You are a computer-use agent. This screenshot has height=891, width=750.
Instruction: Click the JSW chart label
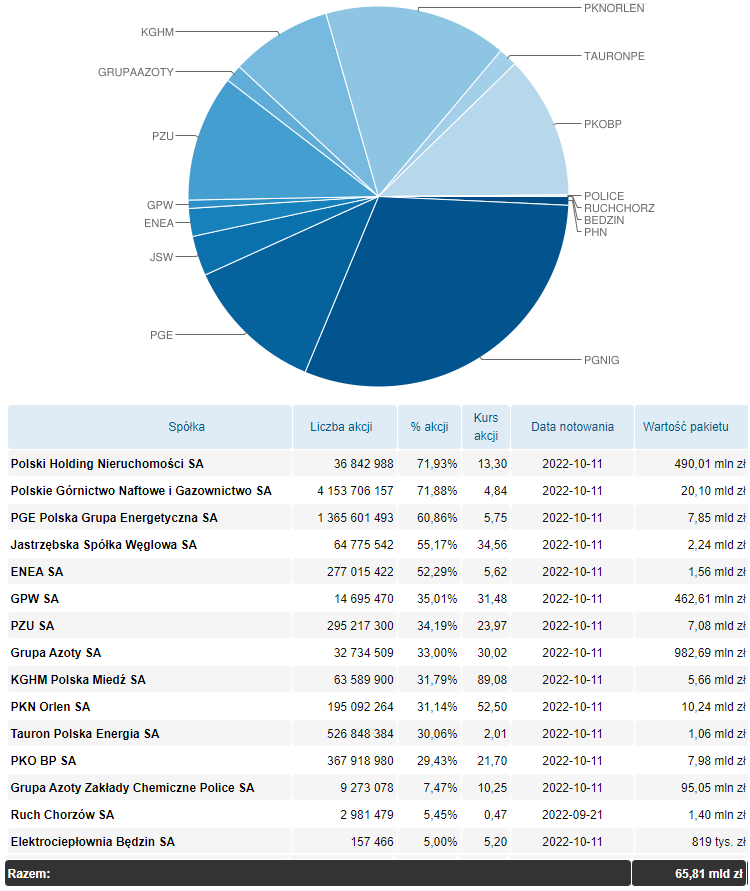[x=161, y=257]
